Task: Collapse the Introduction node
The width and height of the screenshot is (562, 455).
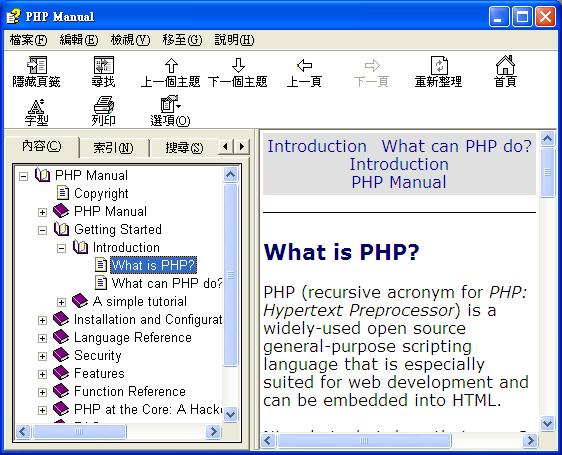Action: [x=61, y=248]
